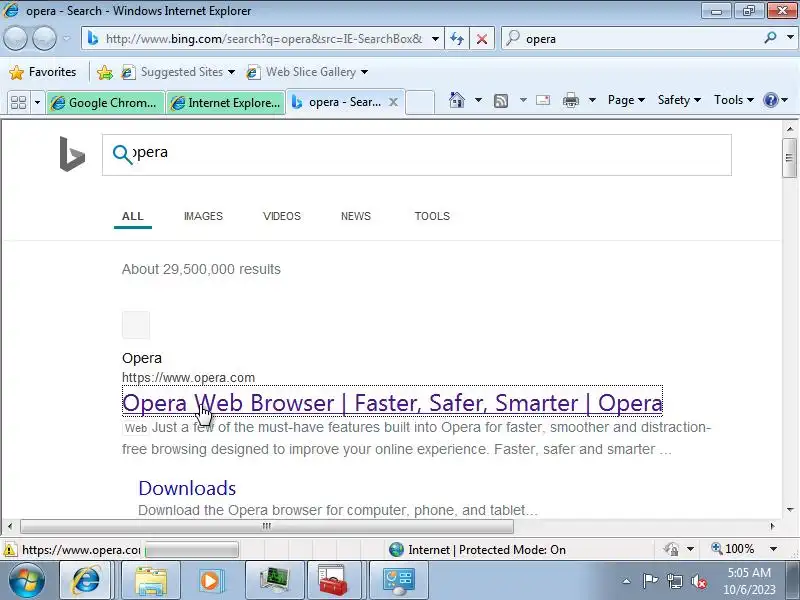Expand the Print options dropdown arrow

(592, 100)
